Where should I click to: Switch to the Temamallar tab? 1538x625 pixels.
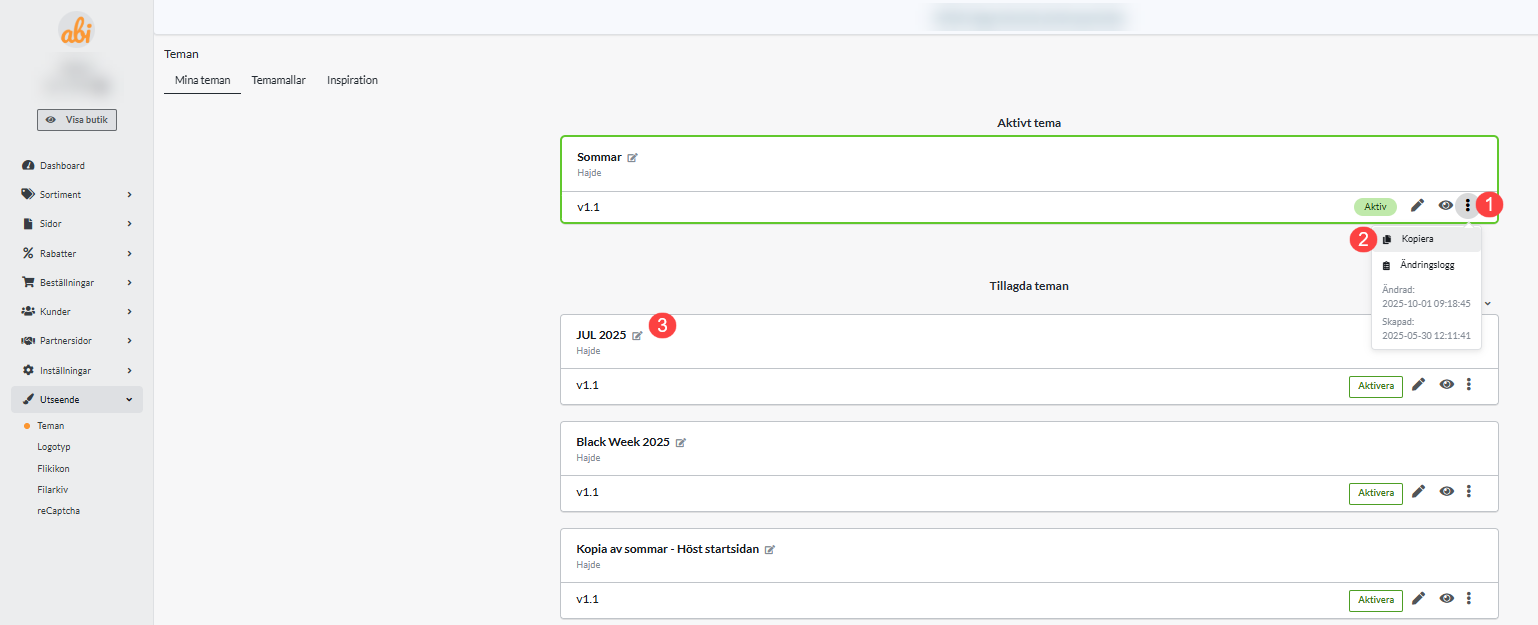[278, 80]
